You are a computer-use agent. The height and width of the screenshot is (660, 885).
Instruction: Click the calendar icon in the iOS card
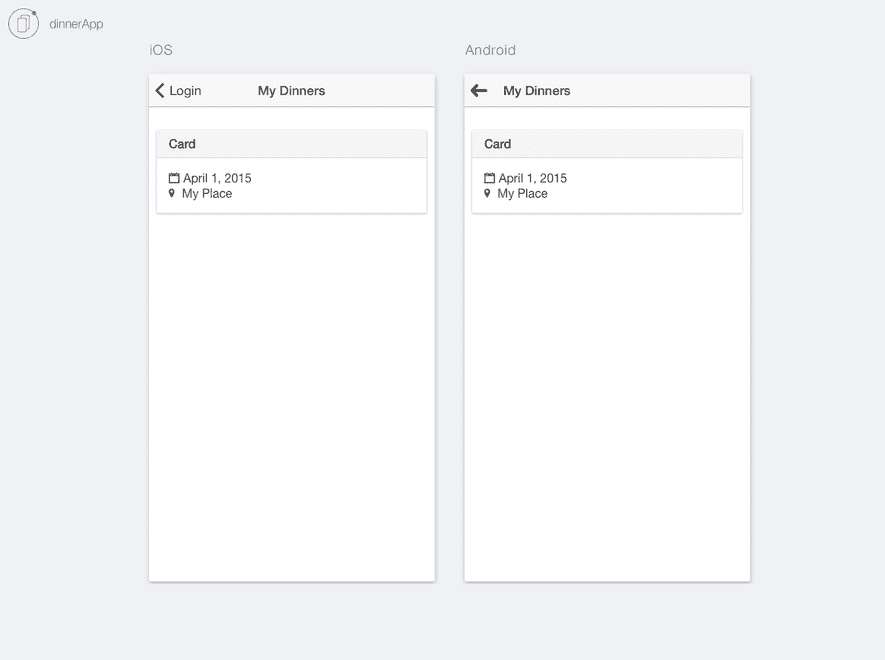point(173,177)
